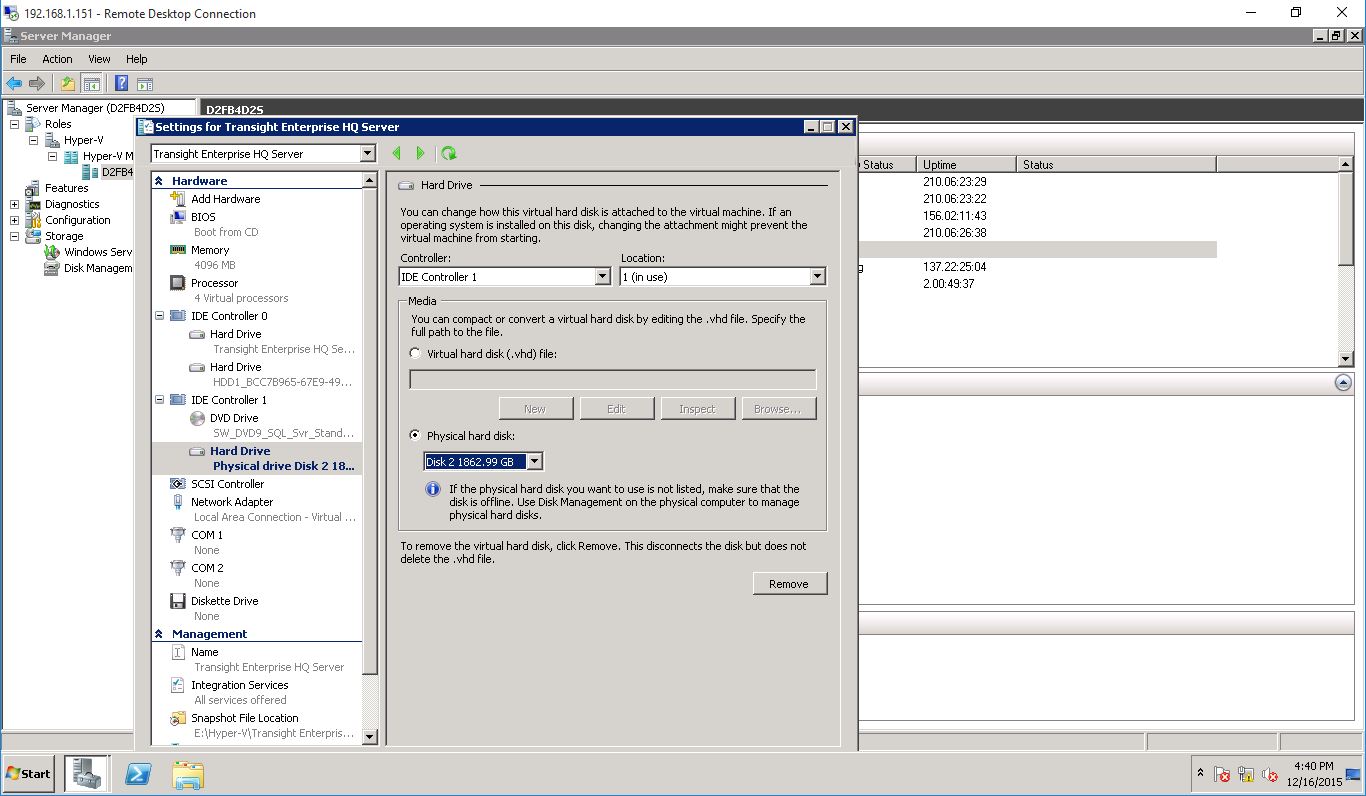Click the Uptime column header

click(966, 164)
